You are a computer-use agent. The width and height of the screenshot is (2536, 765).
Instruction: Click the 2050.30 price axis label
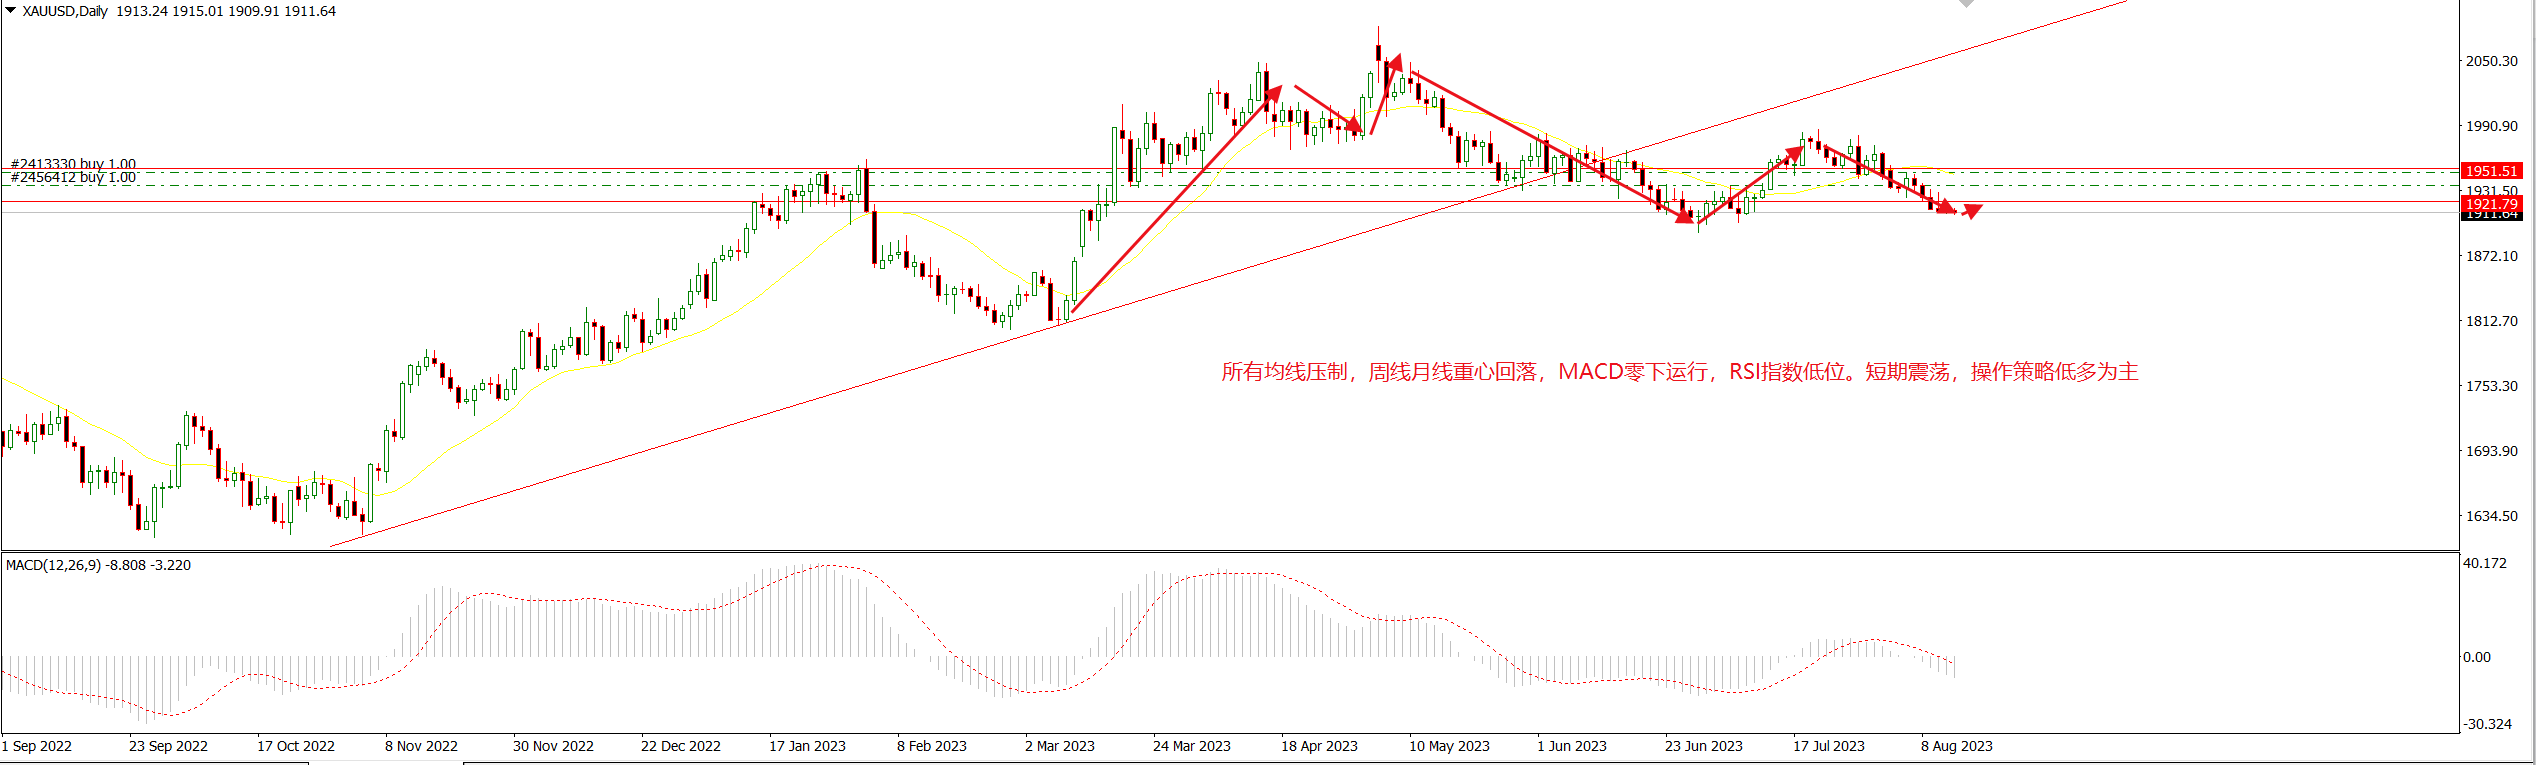pyautogui.click(x=2492, y=61)
